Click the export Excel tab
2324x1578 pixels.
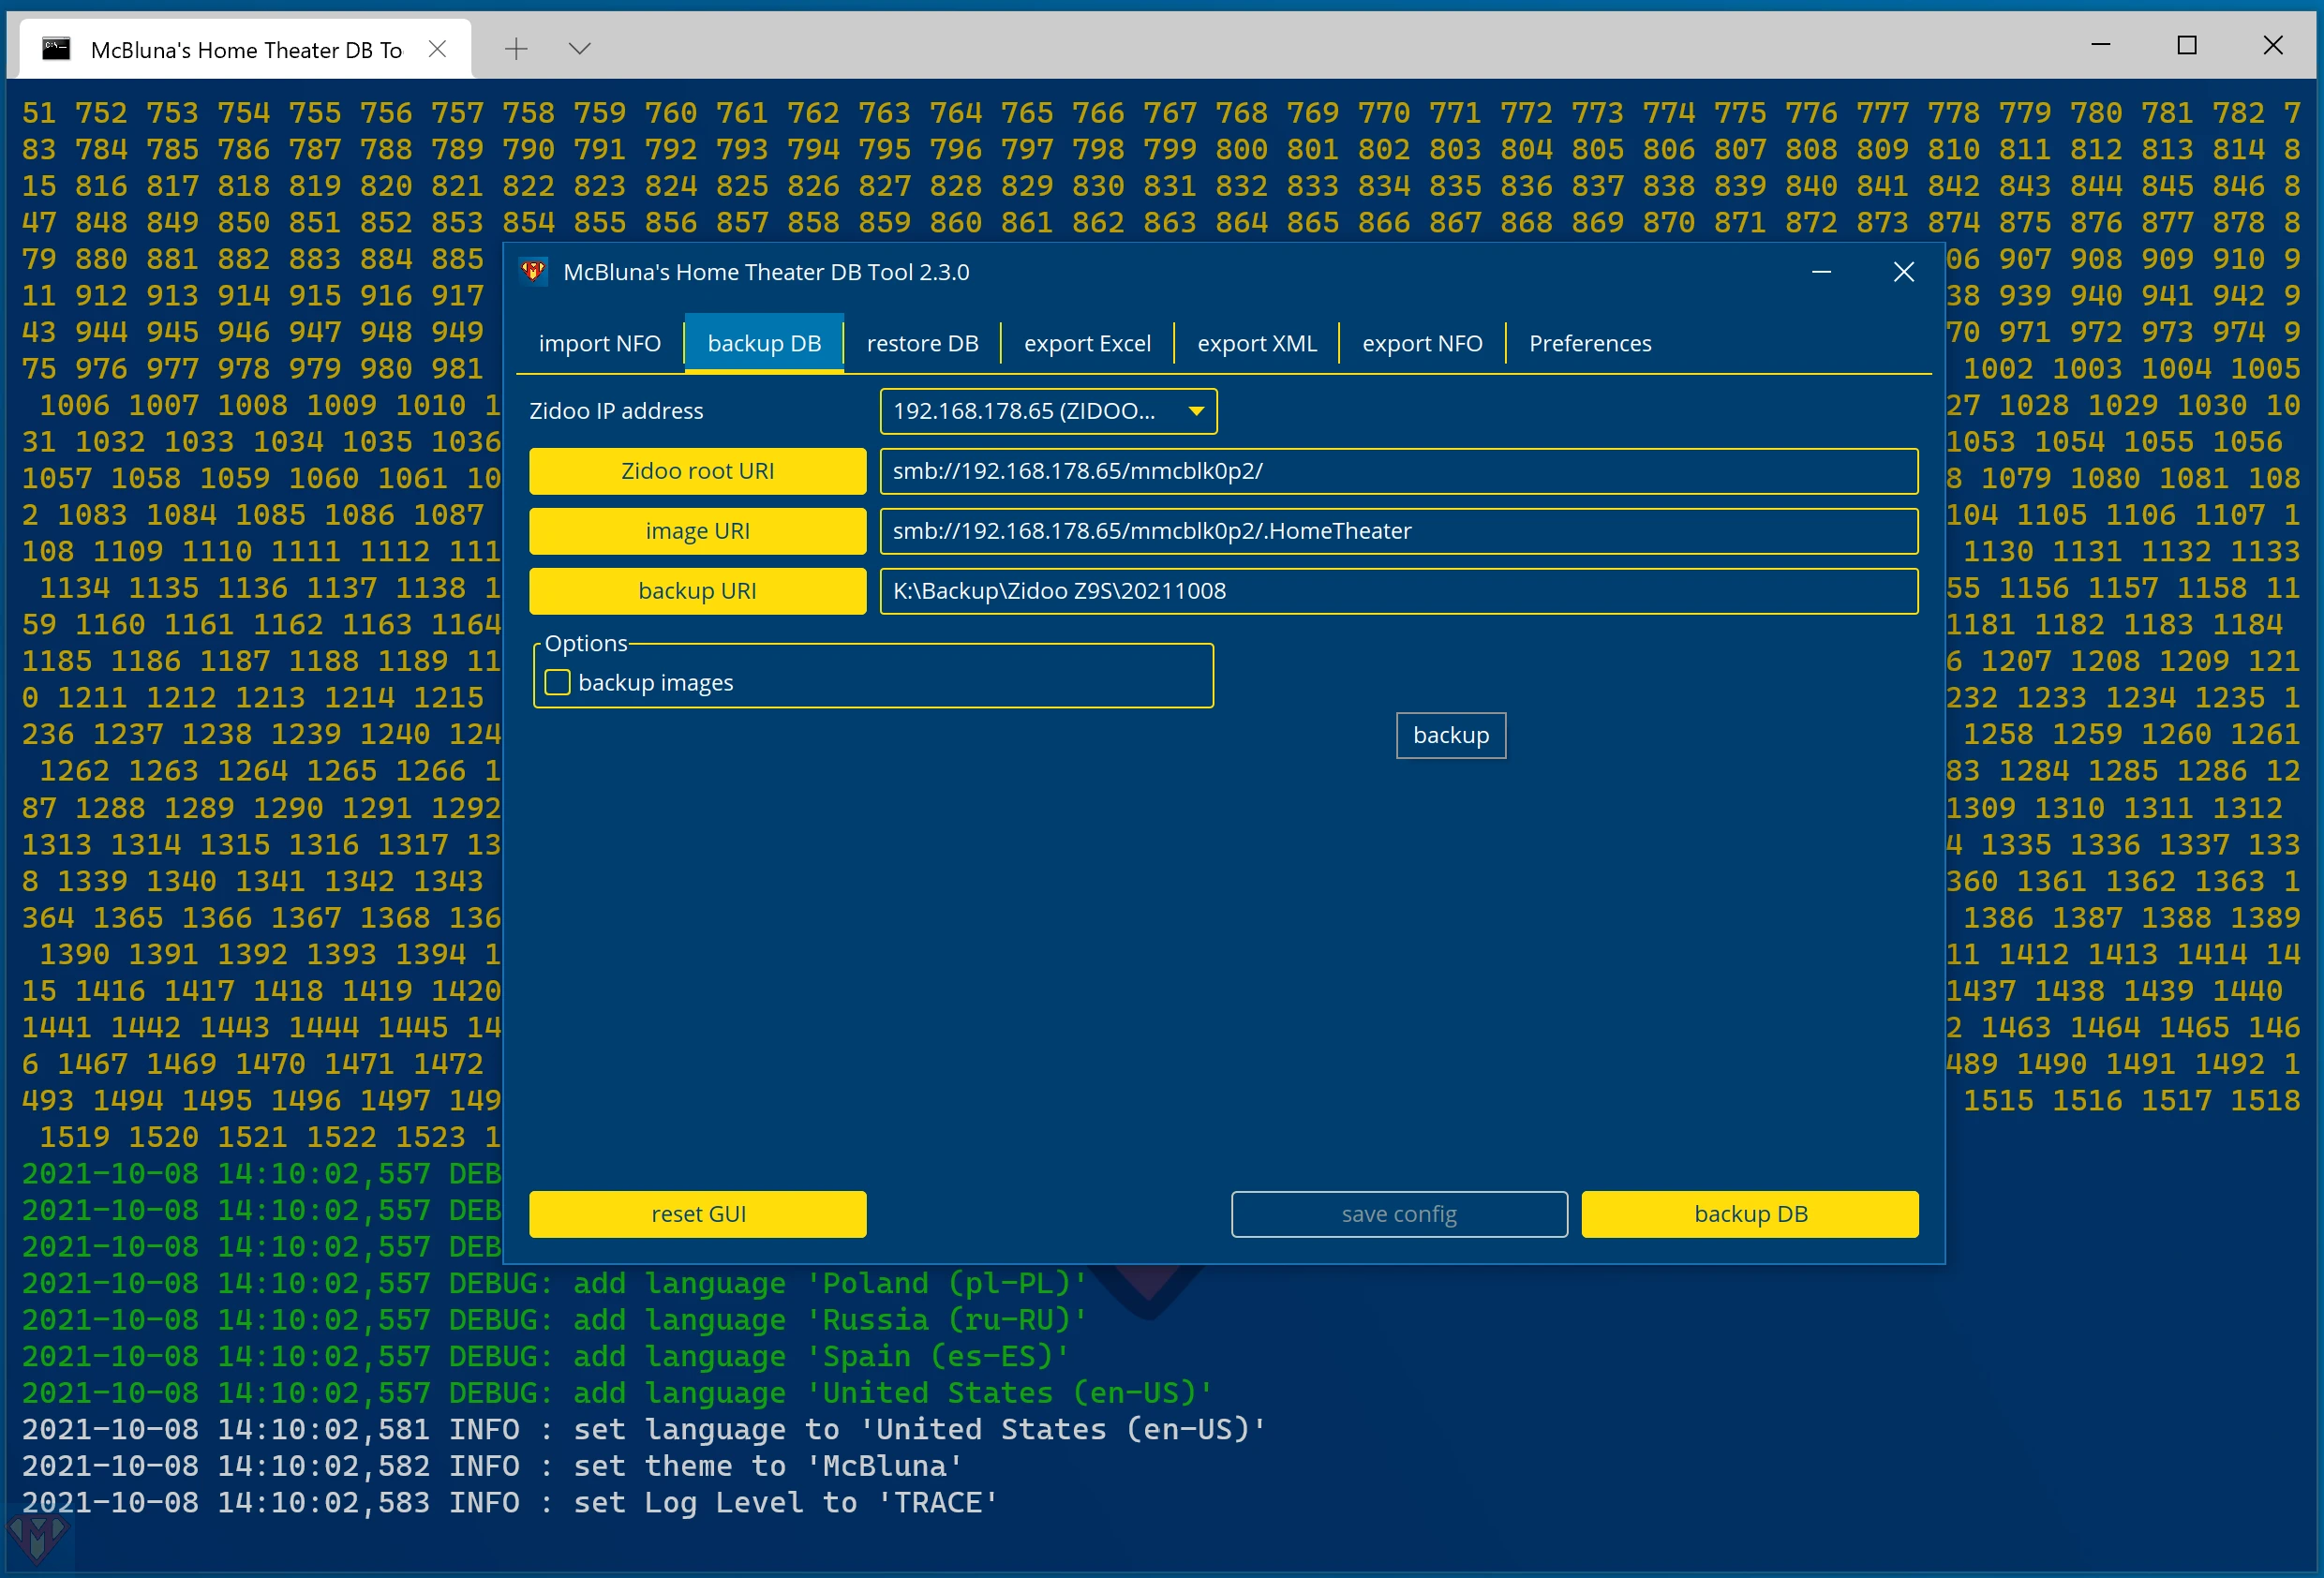tap(1086, 342)
